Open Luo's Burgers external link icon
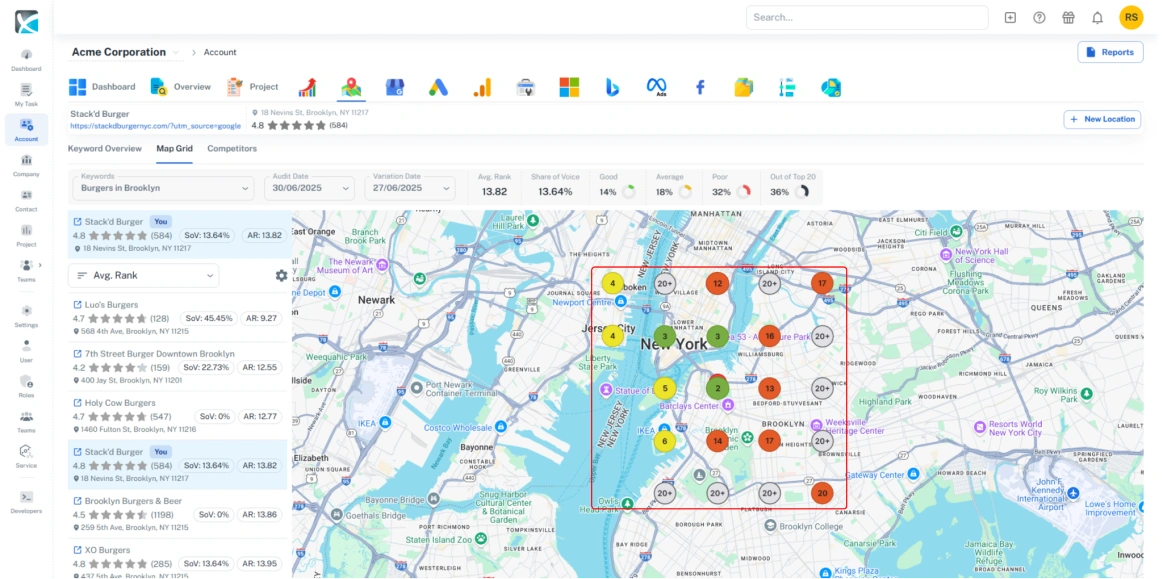Screen dimensions: 1163x579 tap(77, 305)
